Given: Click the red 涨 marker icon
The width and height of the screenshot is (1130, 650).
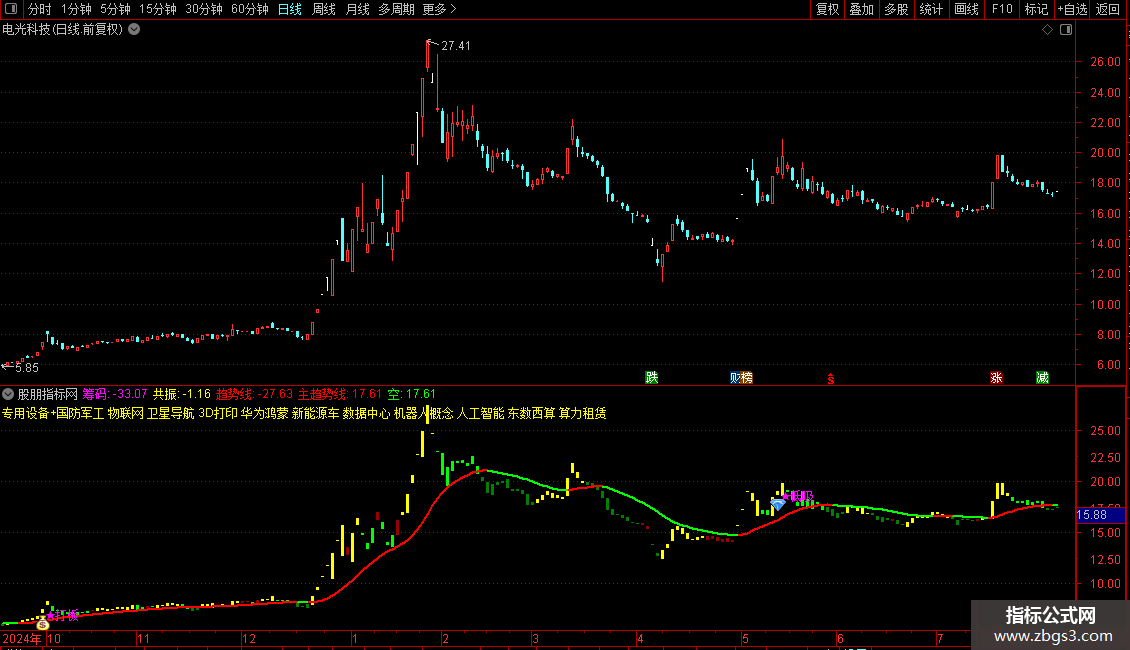Looking at the screenshot, I should (x=996, y=378).
